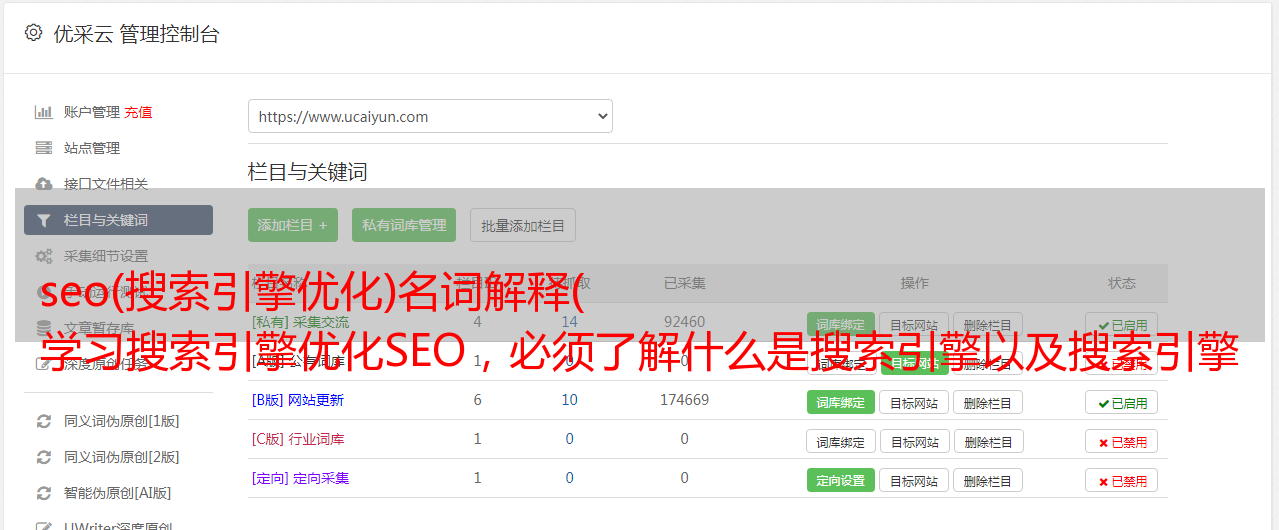Click the value 10 in 网站更新 row

pyautogui.click(x=569, y=400)
